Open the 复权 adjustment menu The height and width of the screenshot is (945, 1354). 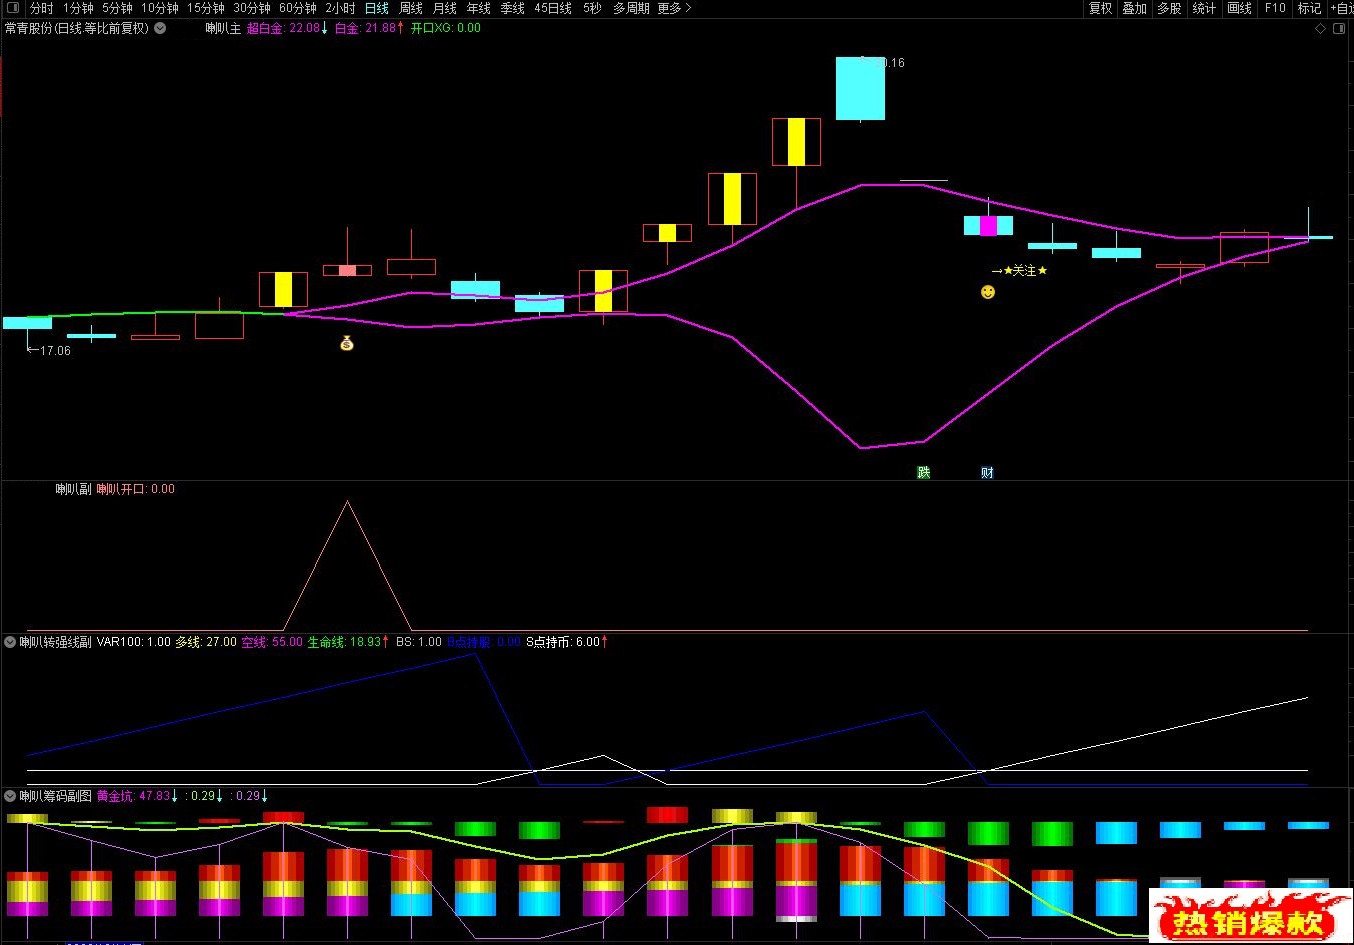click(x=1100, y=8)
